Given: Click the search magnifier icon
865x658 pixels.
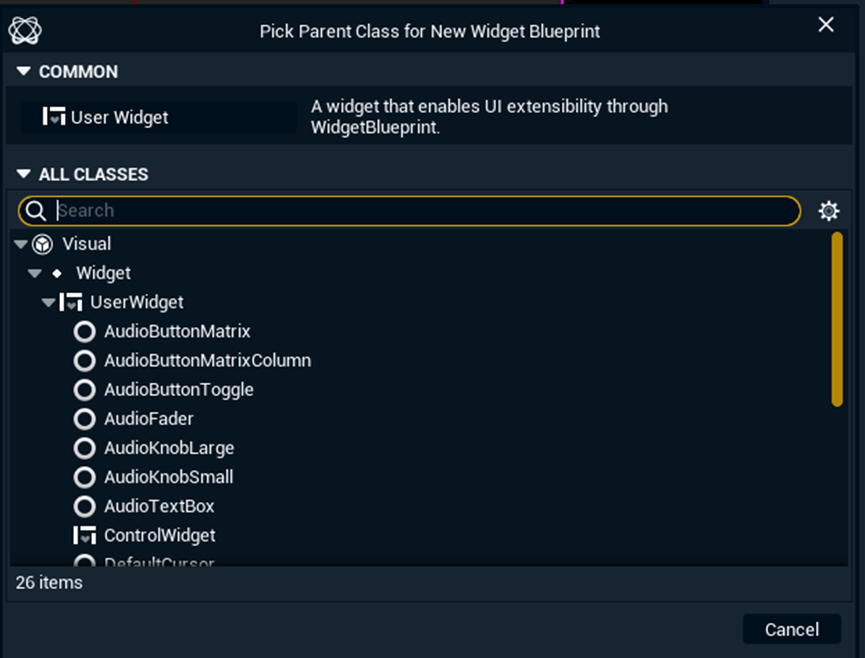Looking at the screenshot, I should 36,211.
